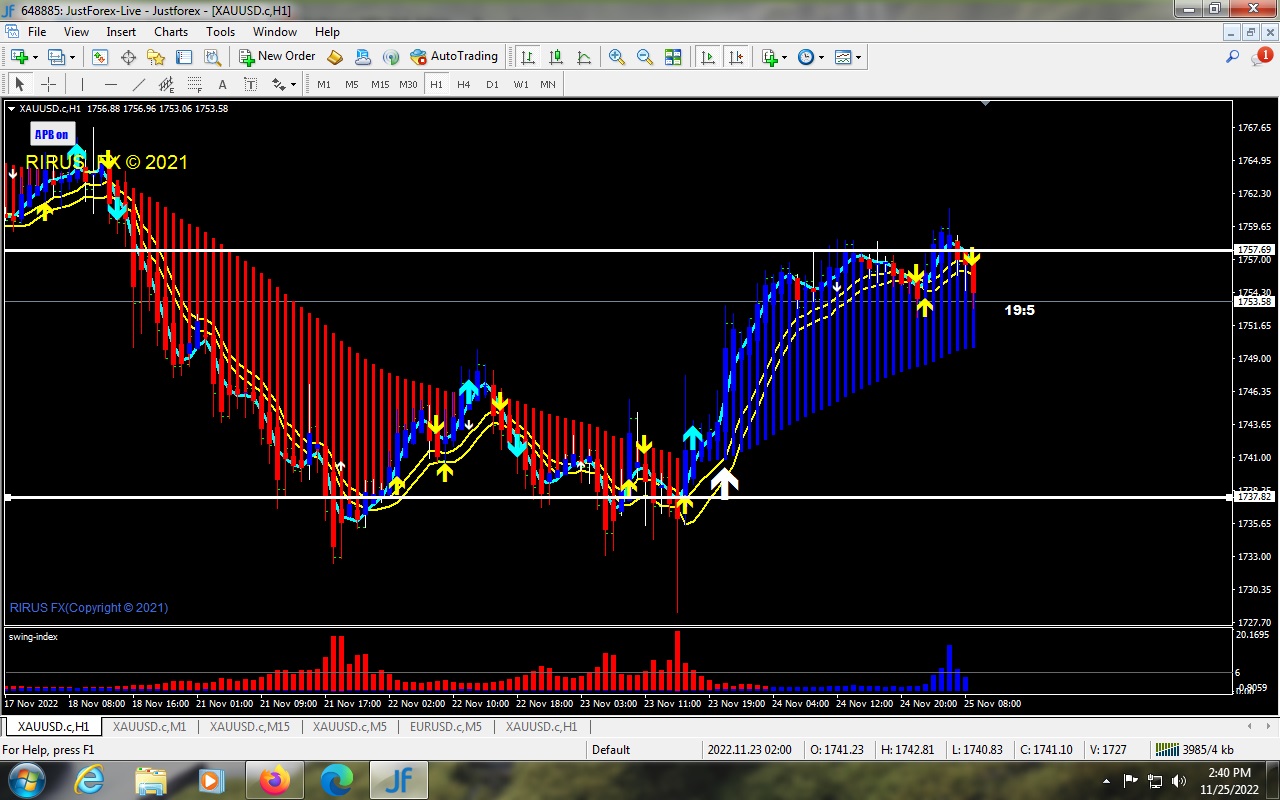Zoom in on the chart
This screenshot has width=1280, height=800.
point(617,57)
